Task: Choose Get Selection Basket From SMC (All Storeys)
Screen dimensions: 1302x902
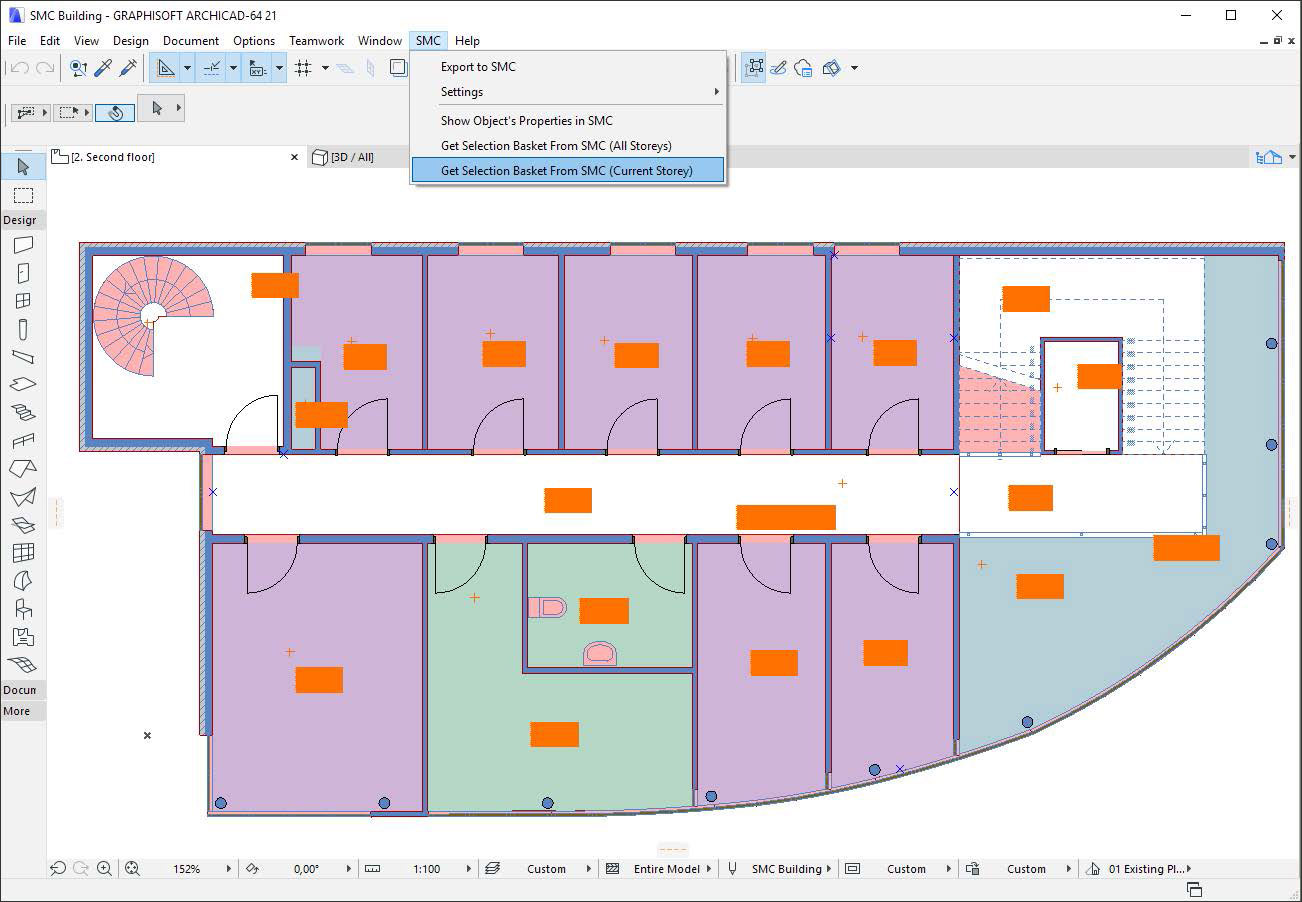Action: pyautogui.click(x=568, y=146)
